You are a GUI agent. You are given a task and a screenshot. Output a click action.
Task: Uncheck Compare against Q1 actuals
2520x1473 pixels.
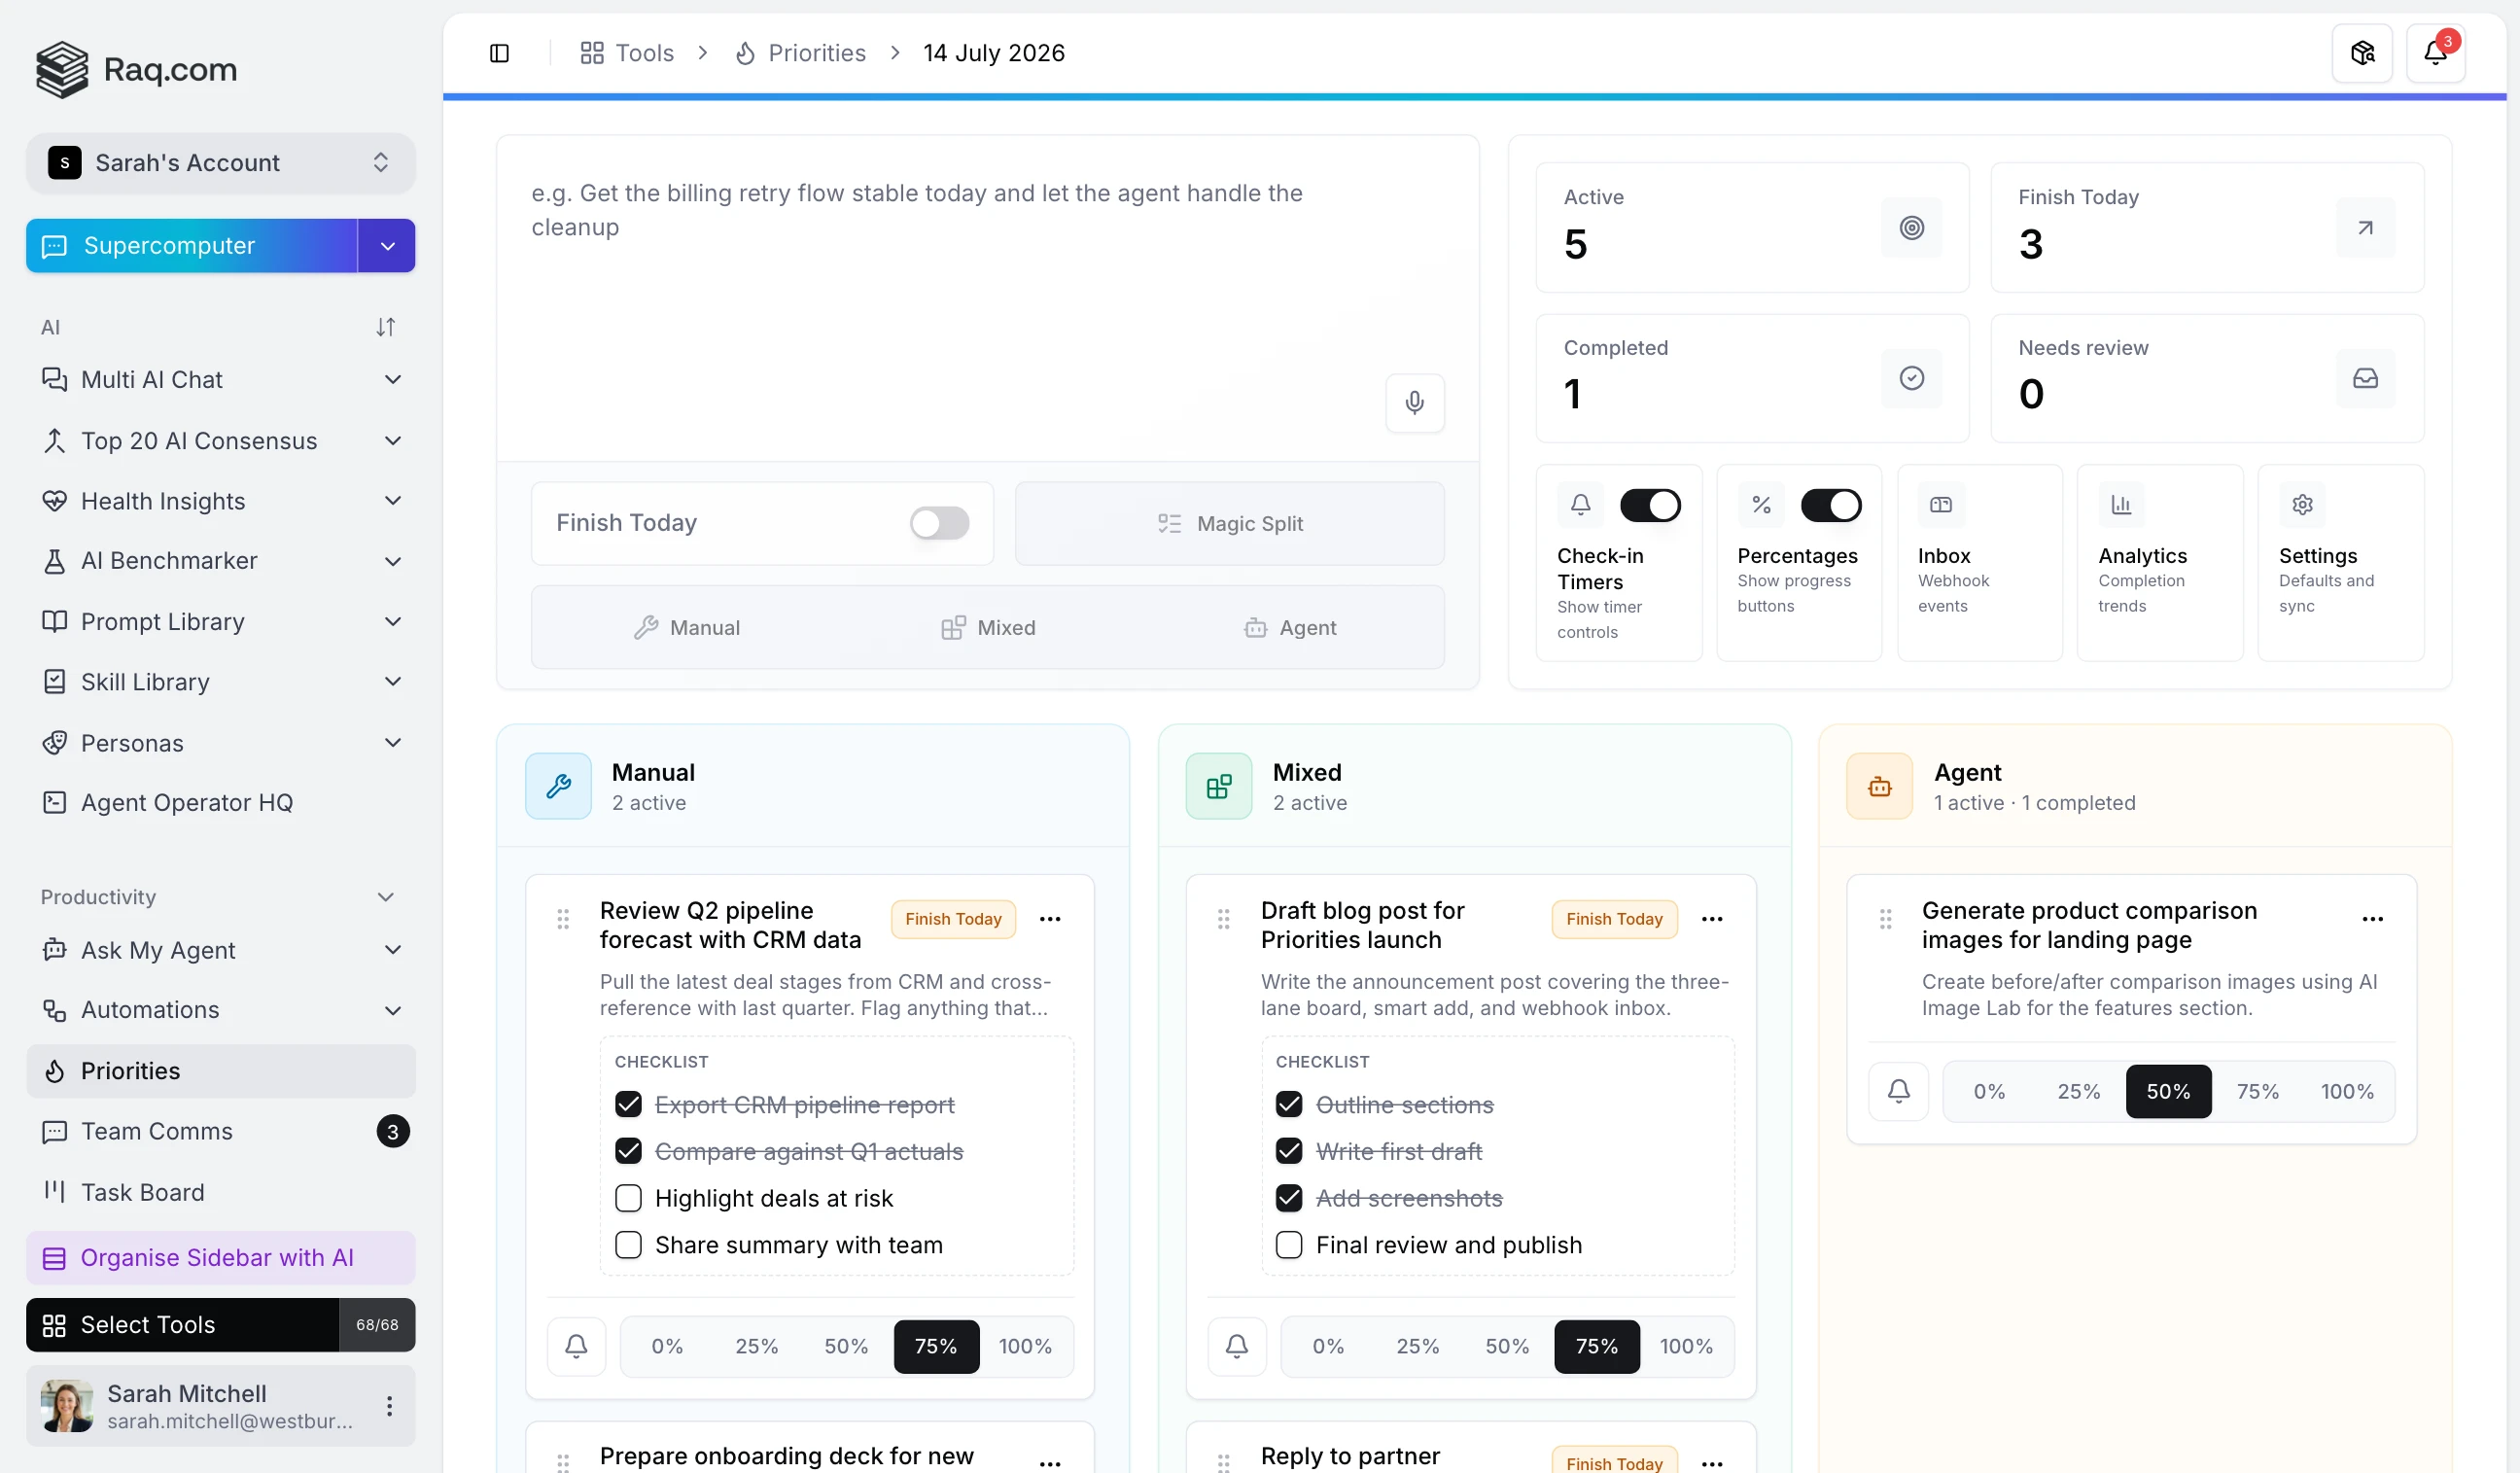[628, 1151]
